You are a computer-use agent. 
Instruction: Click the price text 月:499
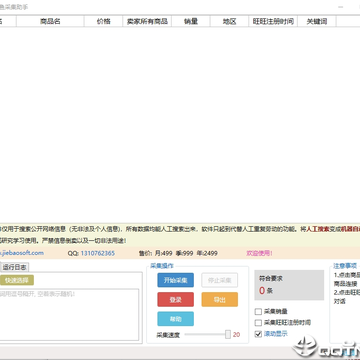click(x=164, y=253)
